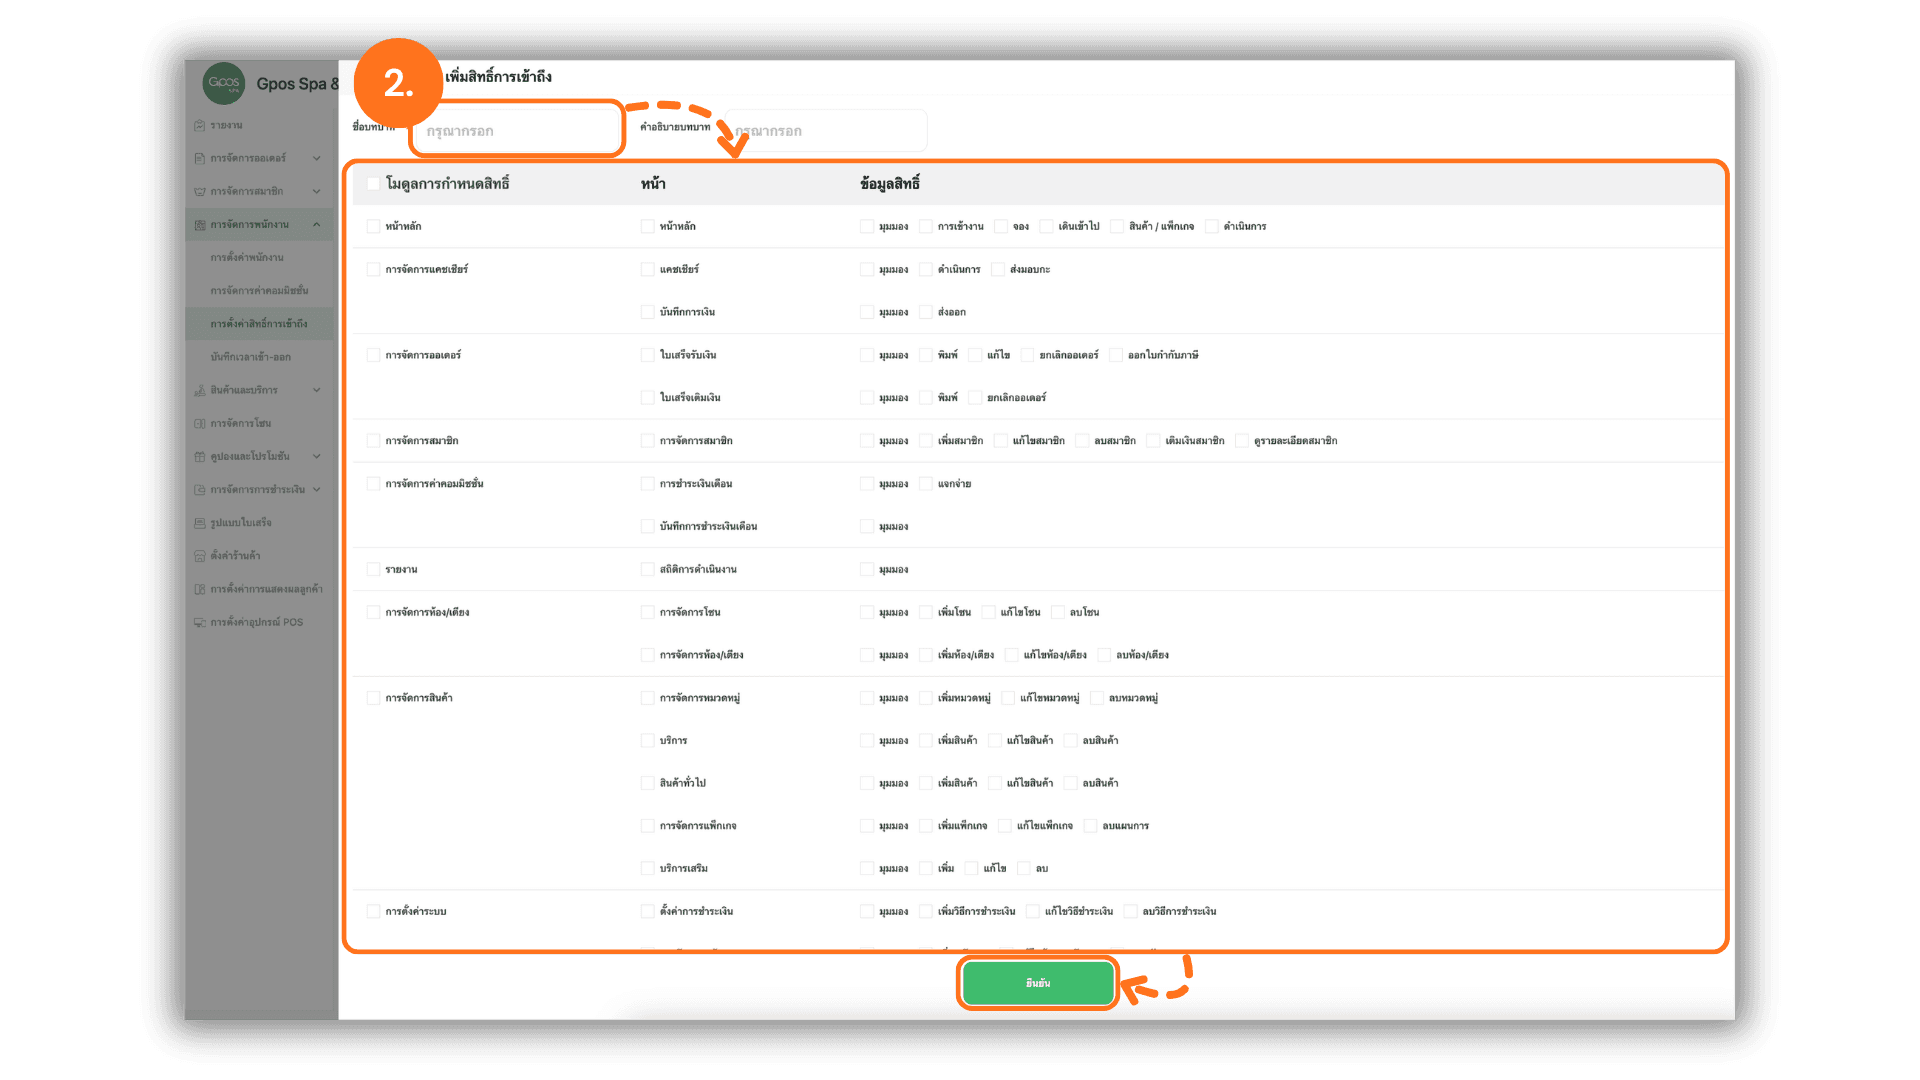Enable the จอง permission checkbox
Viewport: 1920px width, 1080px height.
(1001, 226)
